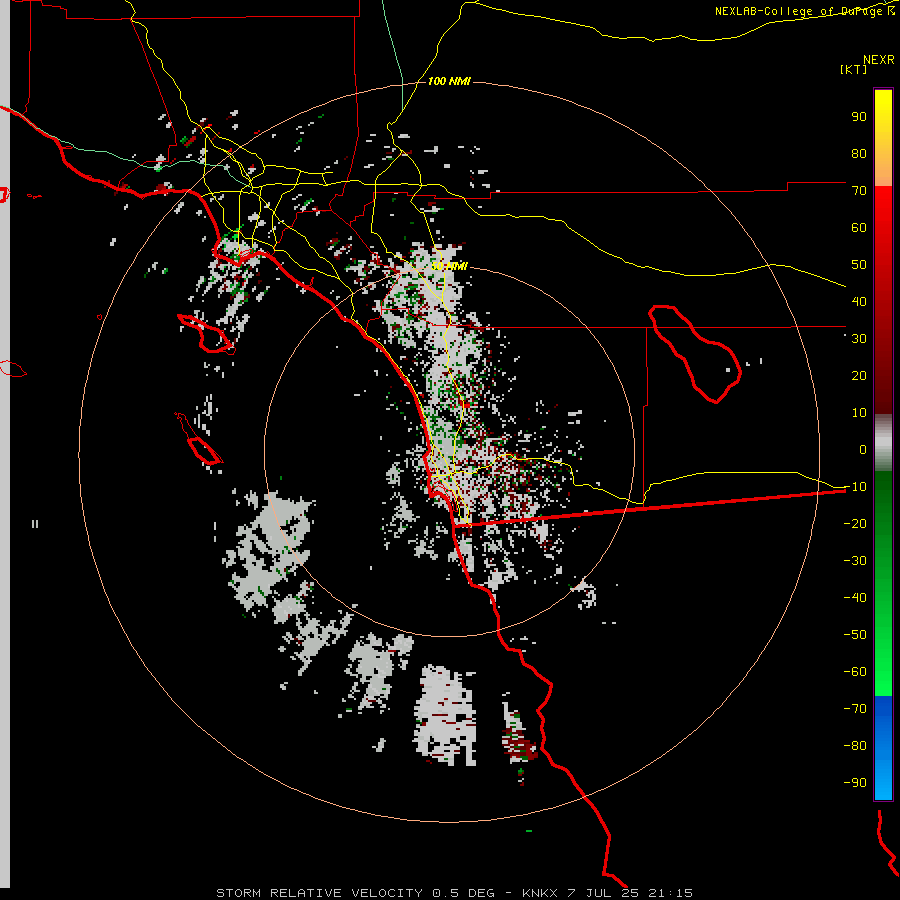Click the Storm Relative Velocity caption text
This screenshot has width=900, height=900.
454,893
